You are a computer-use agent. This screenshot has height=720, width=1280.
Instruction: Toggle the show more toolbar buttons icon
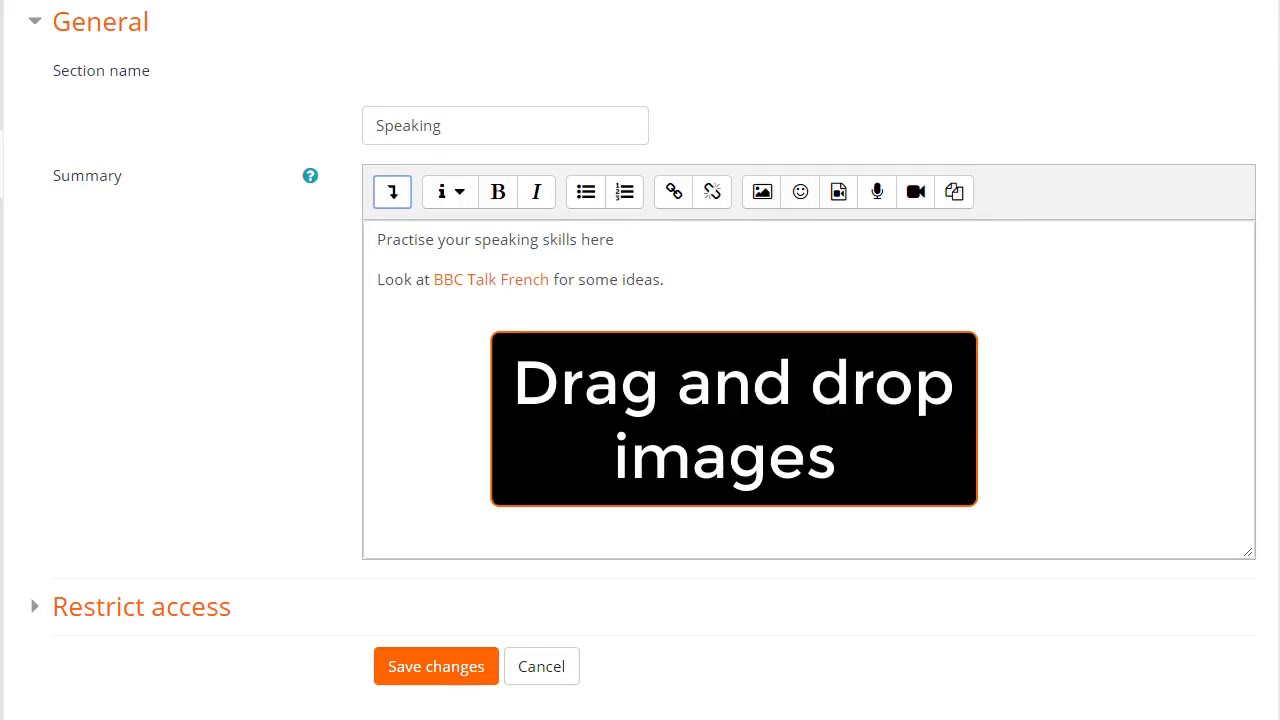pos(392,192)
